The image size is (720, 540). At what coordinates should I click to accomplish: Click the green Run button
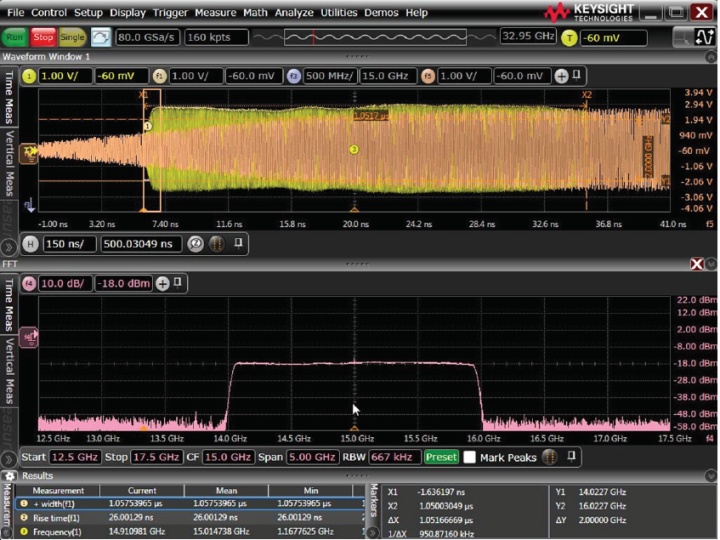15,37
